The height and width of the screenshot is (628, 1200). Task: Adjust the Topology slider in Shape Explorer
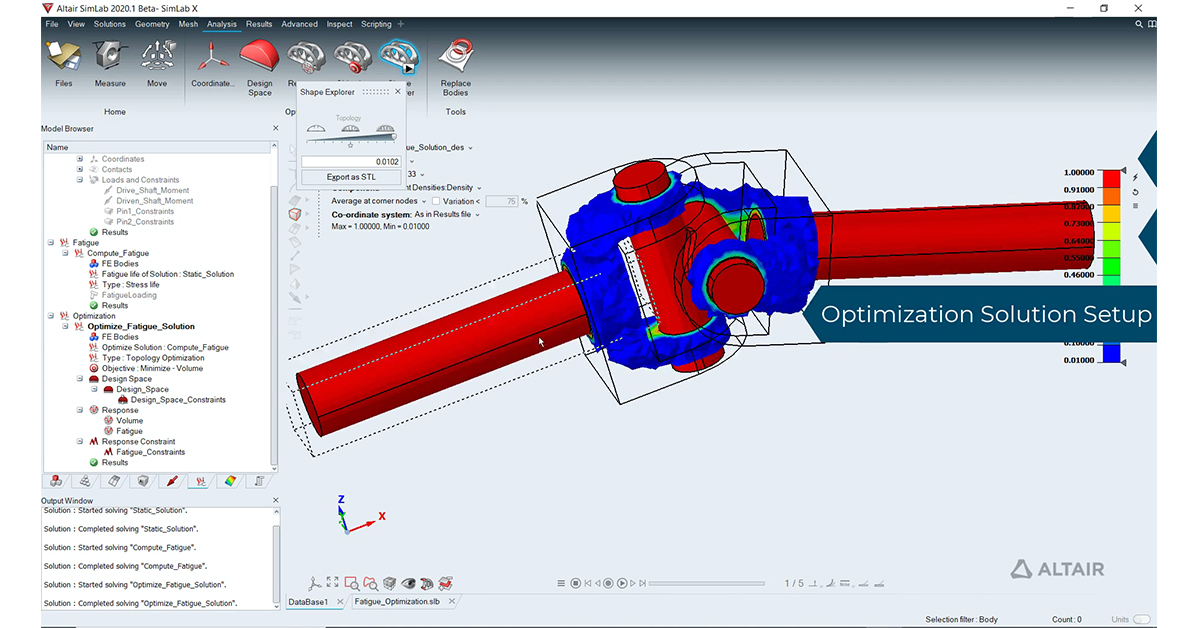(x=351, y=138)
